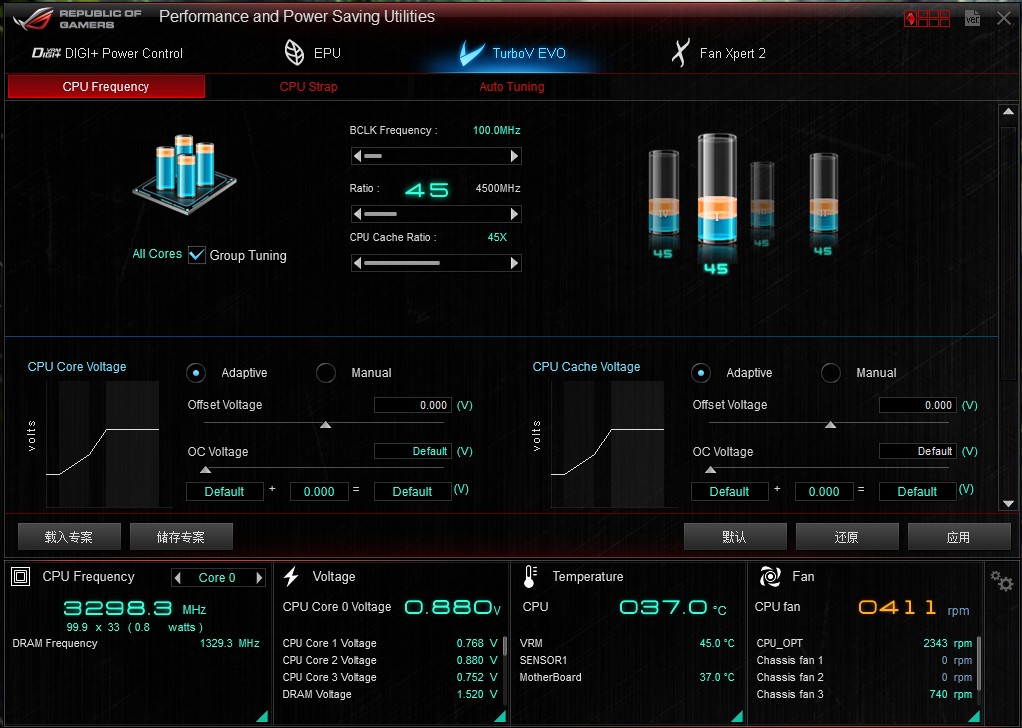The height and width of the screenshot is (728, 1022).
Task: Click CPU Cache Offset Voltage slider handle
Action: [830, 424]
